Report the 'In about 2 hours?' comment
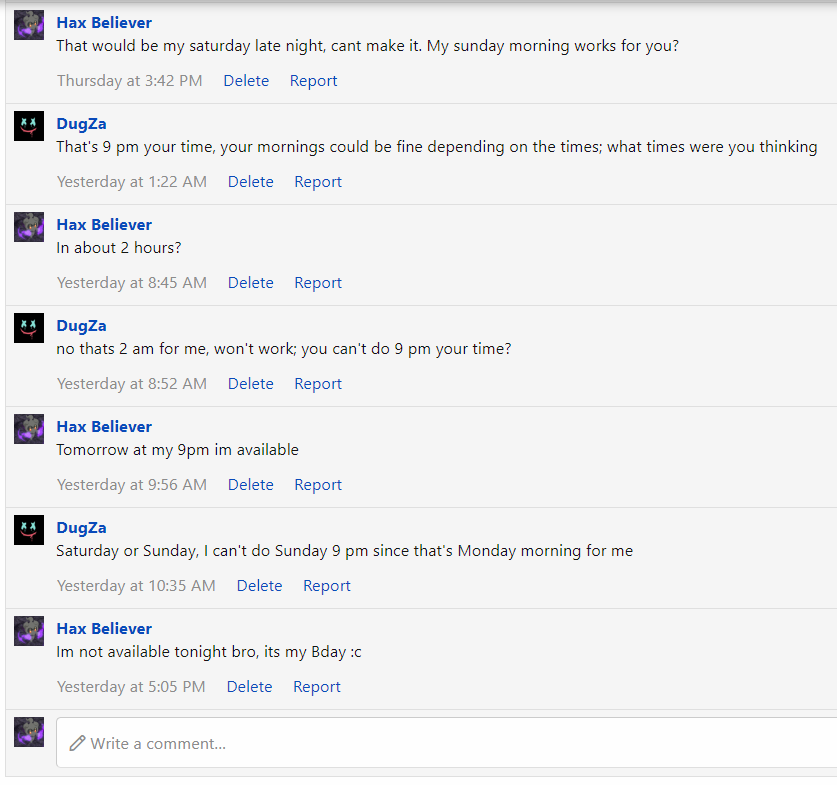The image size is (837, 785). (318, 282)
